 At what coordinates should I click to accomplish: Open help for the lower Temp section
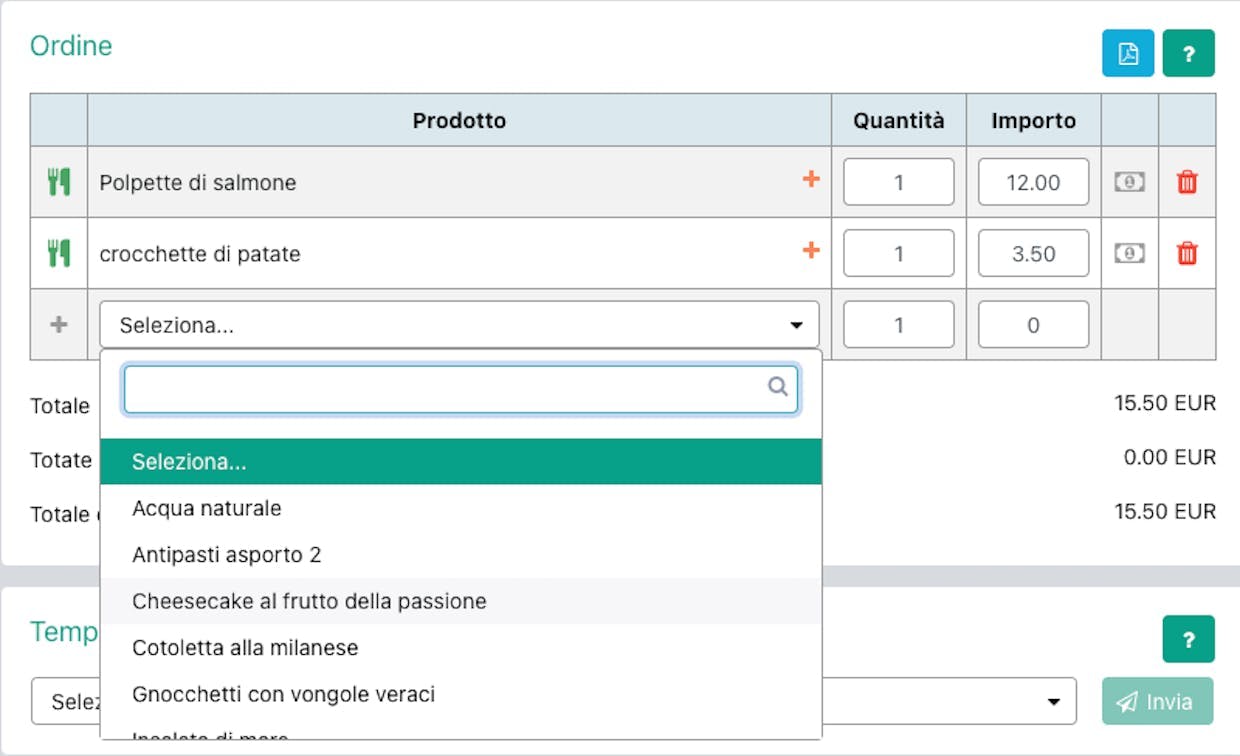(1188, 639)
